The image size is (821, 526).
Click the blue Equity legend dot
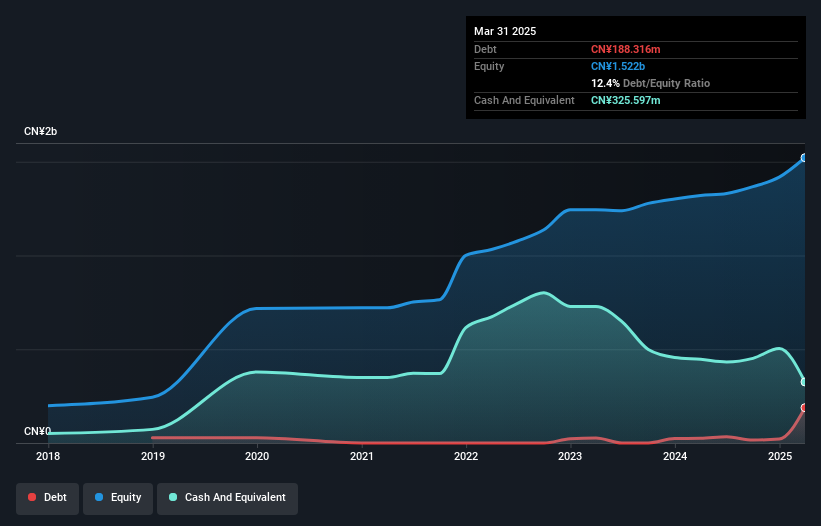(x=99, y=497)
